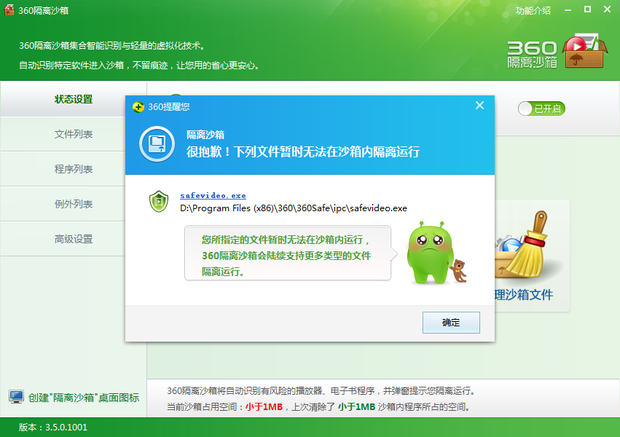Click 创建"隔离沙箱"桌面图标 link
620x437 pixels.
(83, 397)
